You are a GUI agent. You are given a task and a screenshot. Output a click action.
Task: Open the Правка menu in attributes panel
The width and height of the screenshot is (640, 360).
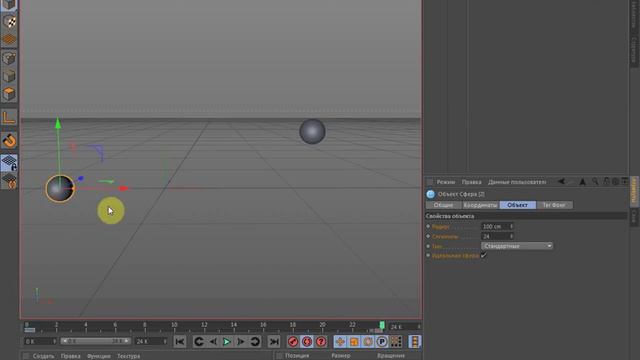(x=471, y=182)
